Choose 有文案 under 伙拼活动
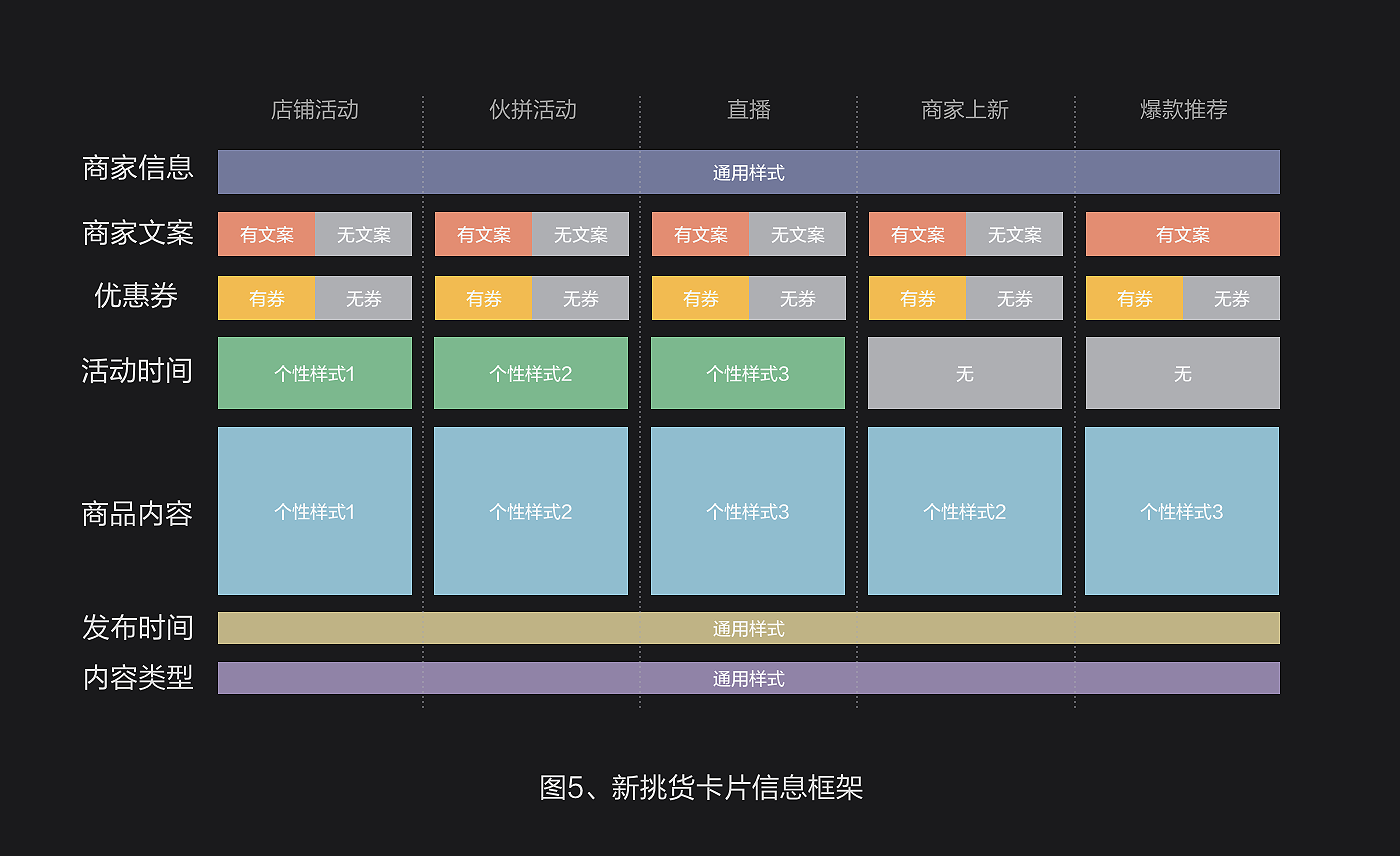 coord(484,234)
